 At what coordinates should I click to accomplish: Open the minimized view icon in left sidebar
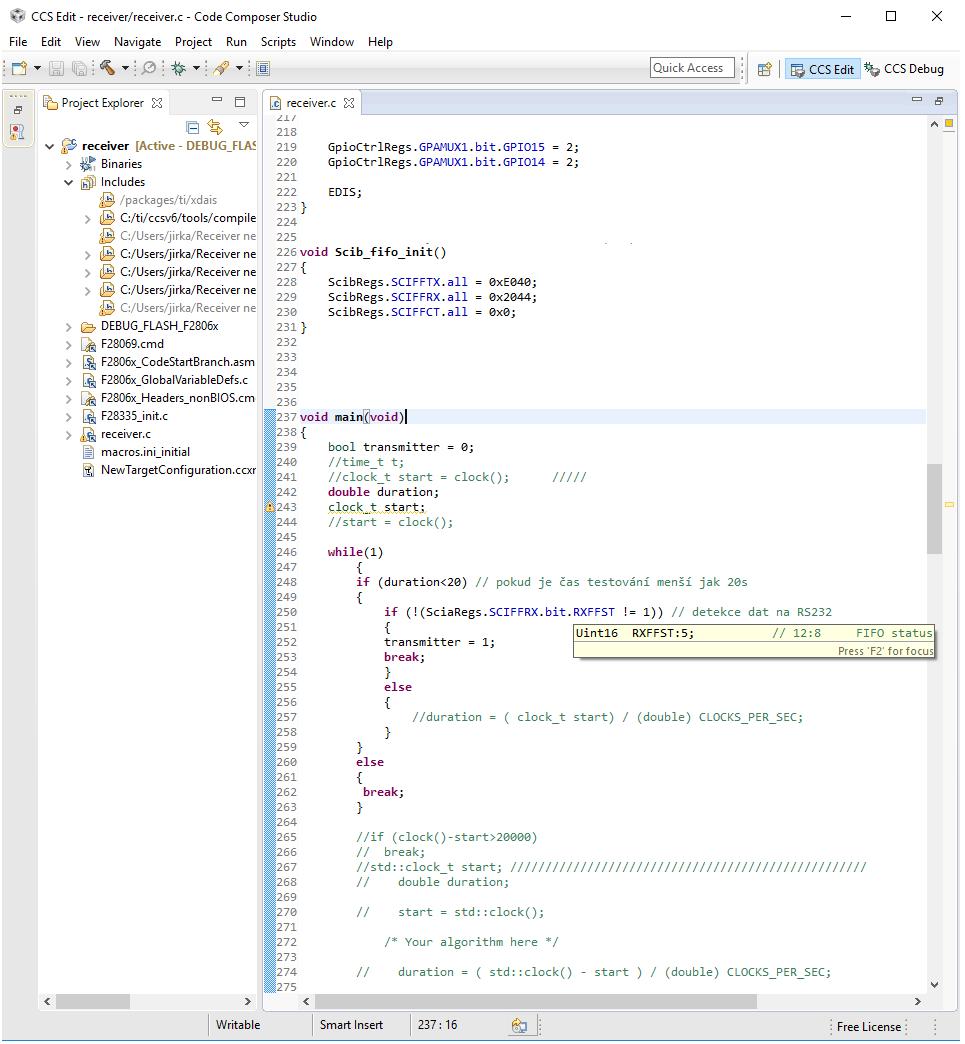[17, 132]
